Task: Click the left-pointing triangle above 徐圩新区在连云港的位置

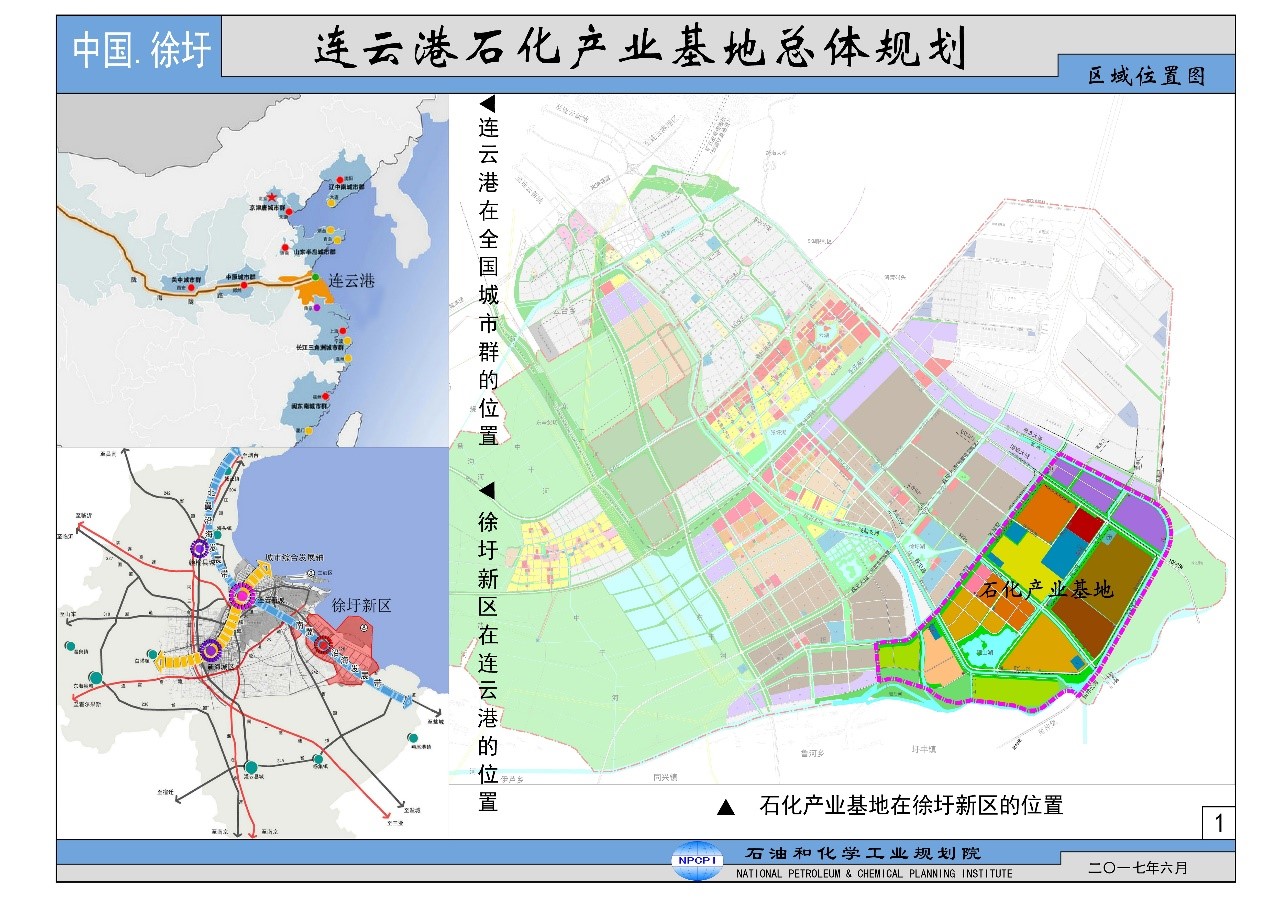Action: point(487,491)
